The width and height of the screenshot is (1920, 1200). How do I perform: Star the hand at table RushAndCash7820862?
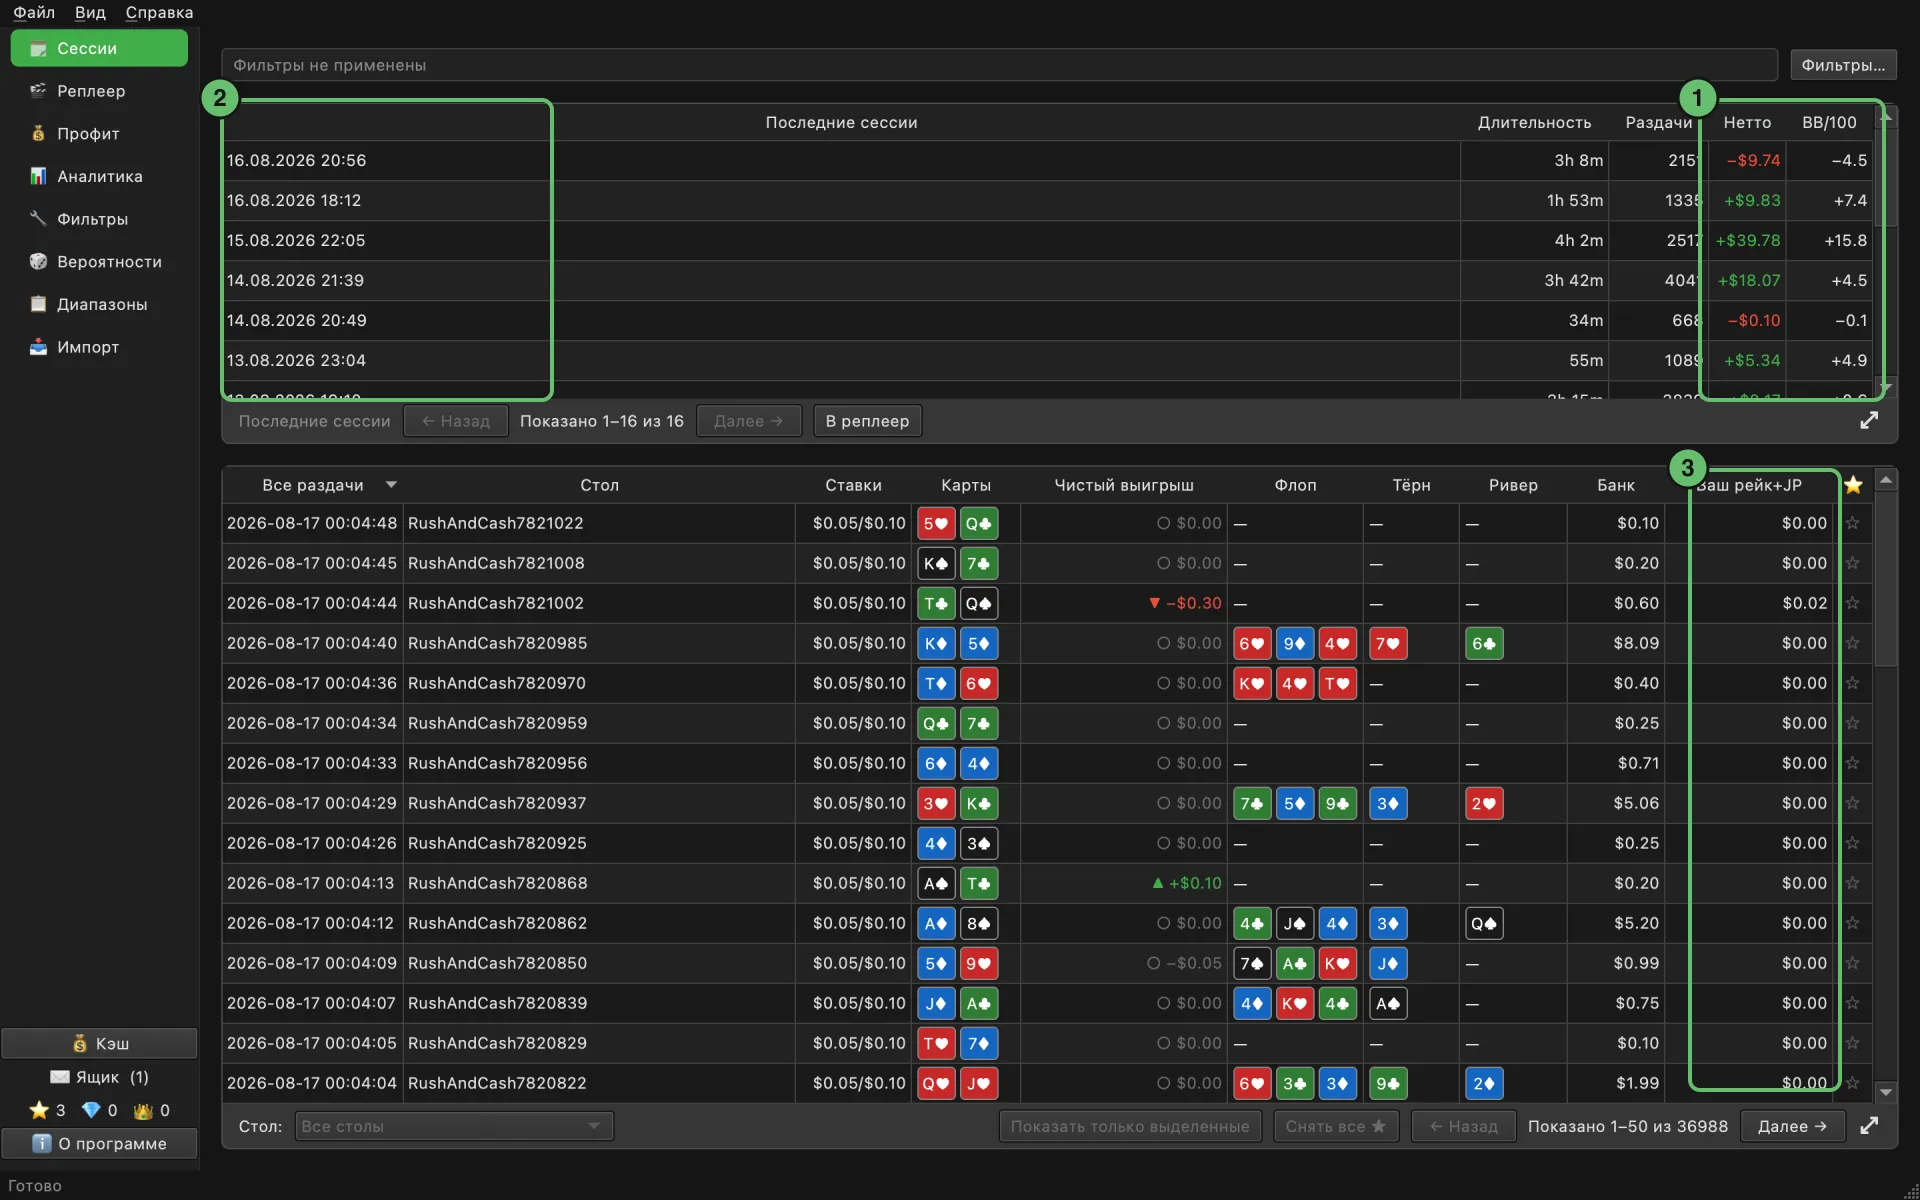click(1853, 923)
